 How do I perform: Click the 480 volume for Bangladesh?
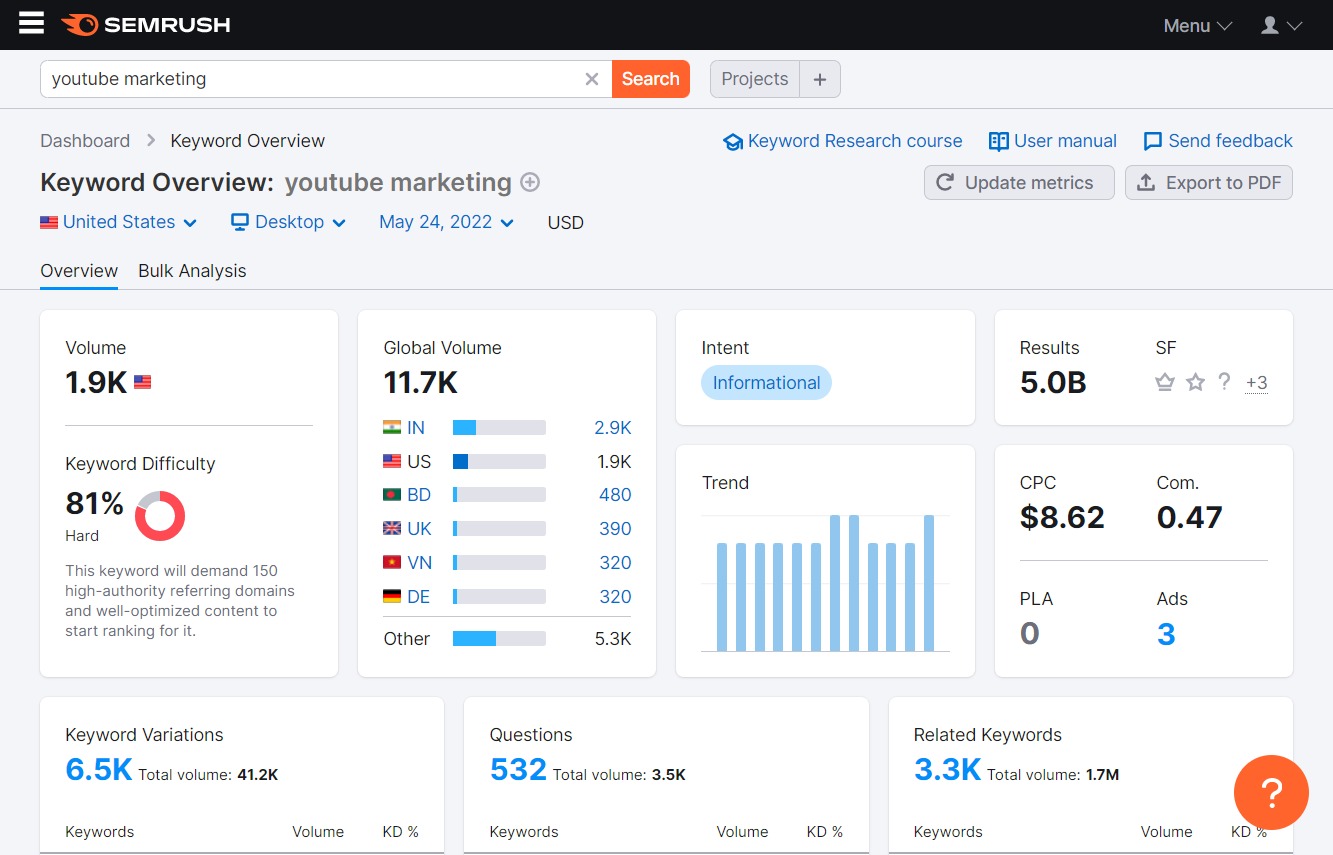point(615,495)
